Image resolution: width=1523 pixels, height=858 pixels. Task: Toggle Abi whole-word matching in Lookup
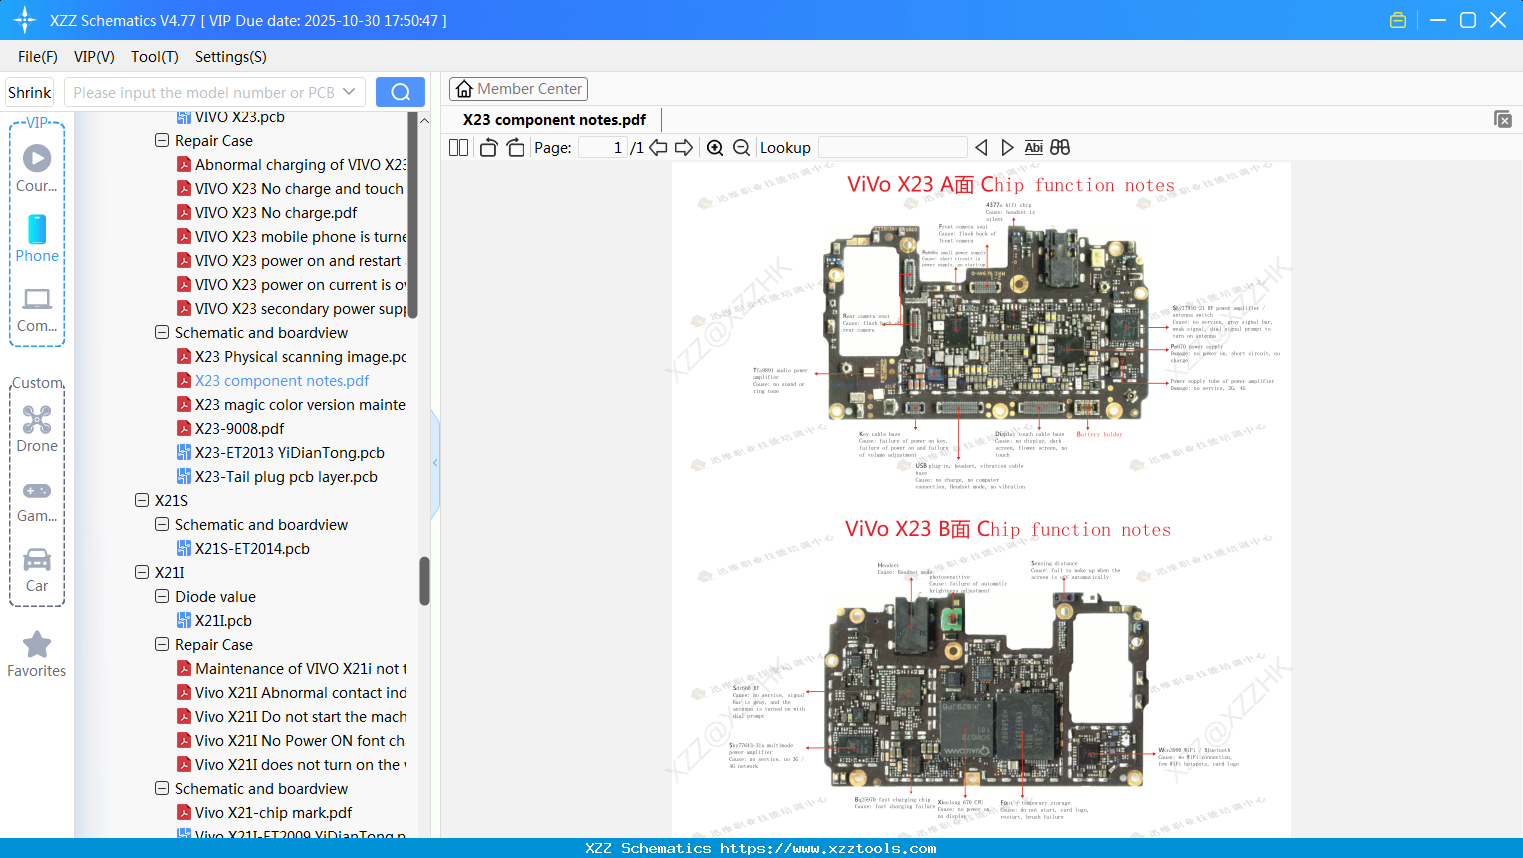[1033, 147]
